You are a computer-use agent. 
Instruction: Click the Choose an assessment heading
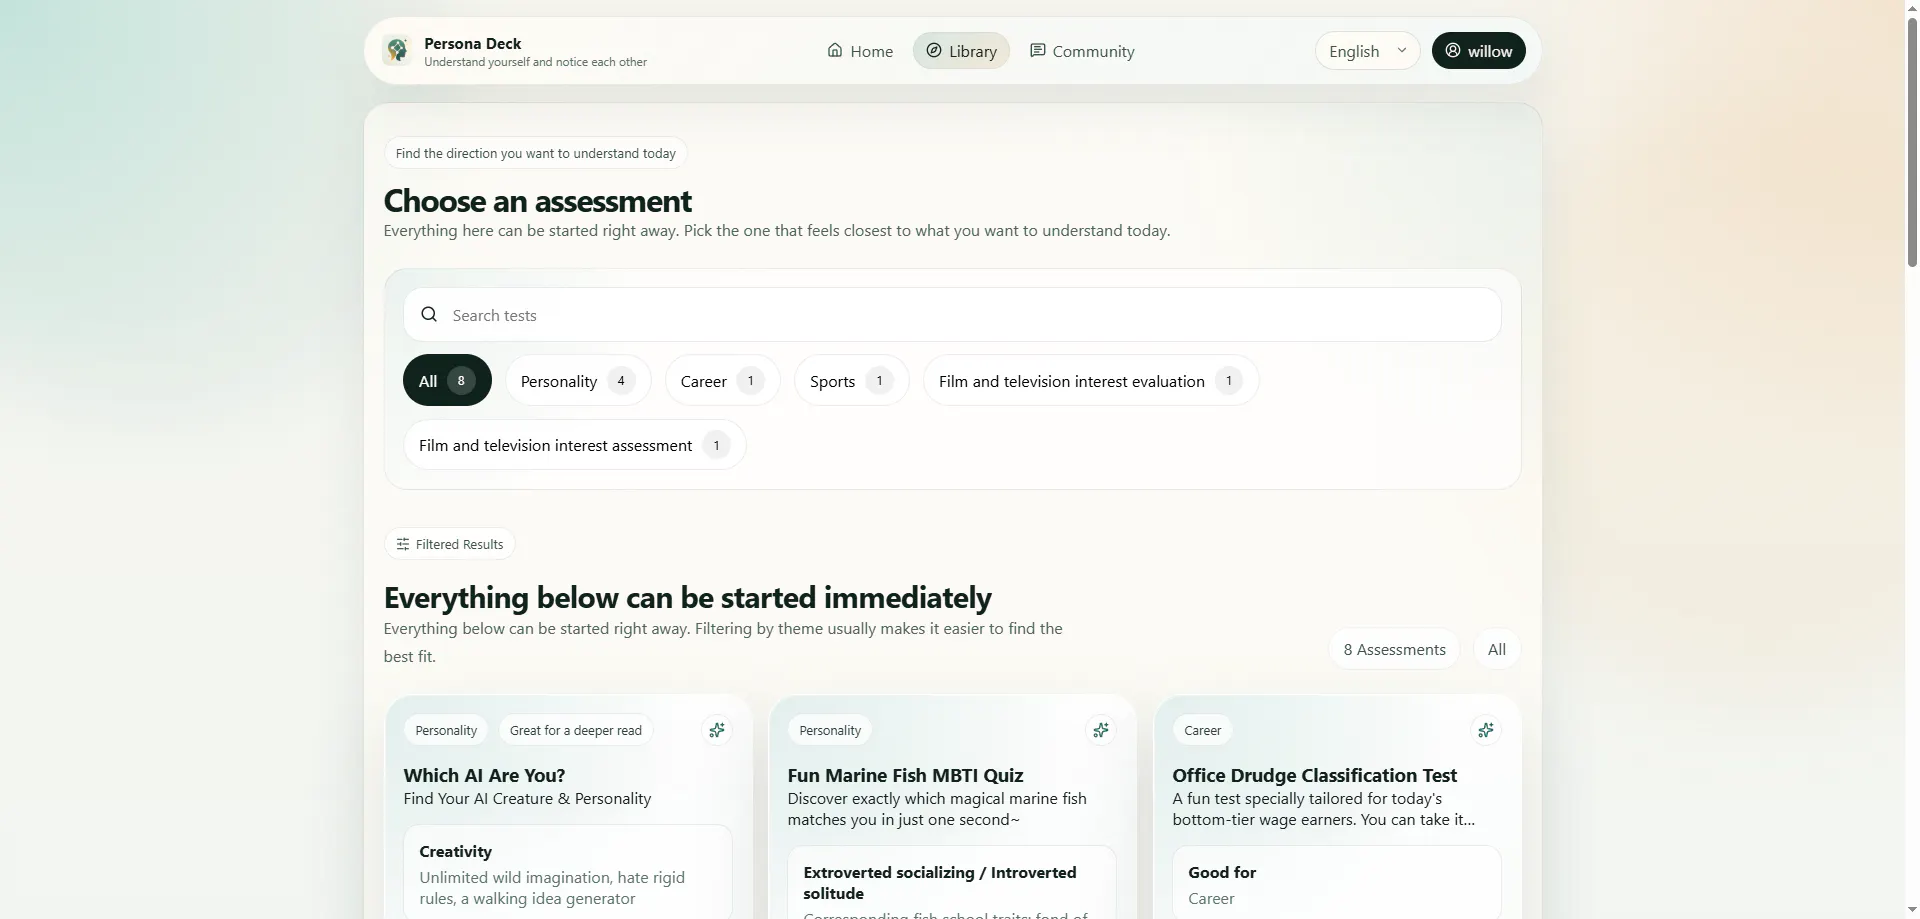[x=537, y=201]
